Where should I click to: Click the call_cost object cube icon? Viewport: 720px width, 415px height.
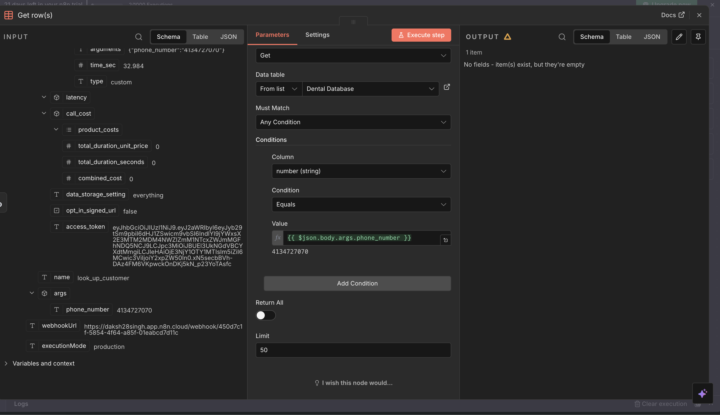[56, 113]
